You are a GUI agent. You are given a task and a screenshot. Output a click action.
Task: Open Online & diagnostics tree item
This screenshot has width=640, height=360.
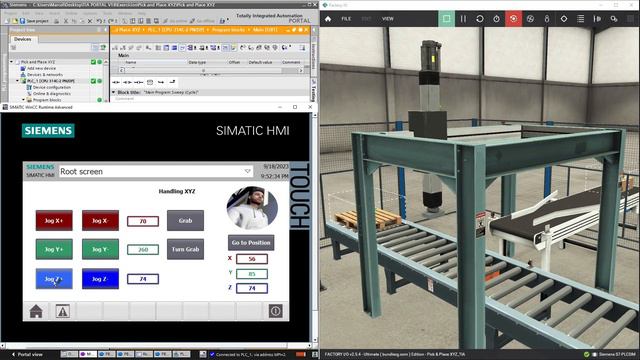point(52,93)
